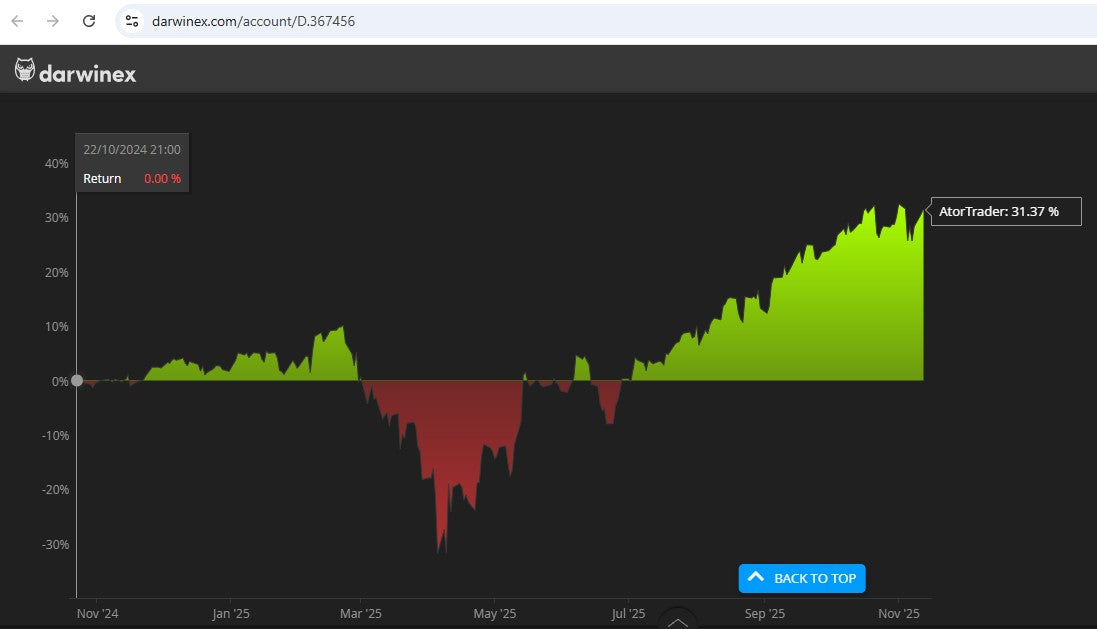The width and height of the screenshot is (1097, 629).
Task: Click the Darwinex owl logo
Action: coord(25,71)
